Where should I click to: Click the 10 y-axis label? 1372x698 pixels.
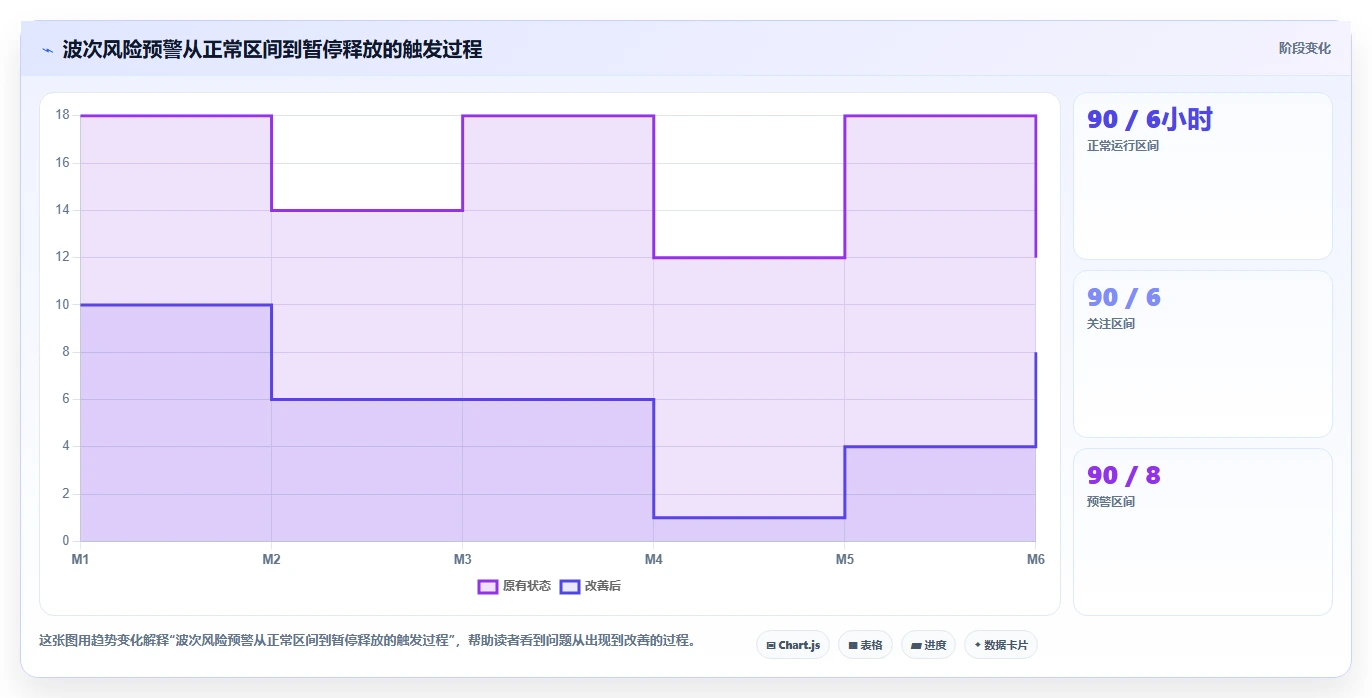point(62,304)
